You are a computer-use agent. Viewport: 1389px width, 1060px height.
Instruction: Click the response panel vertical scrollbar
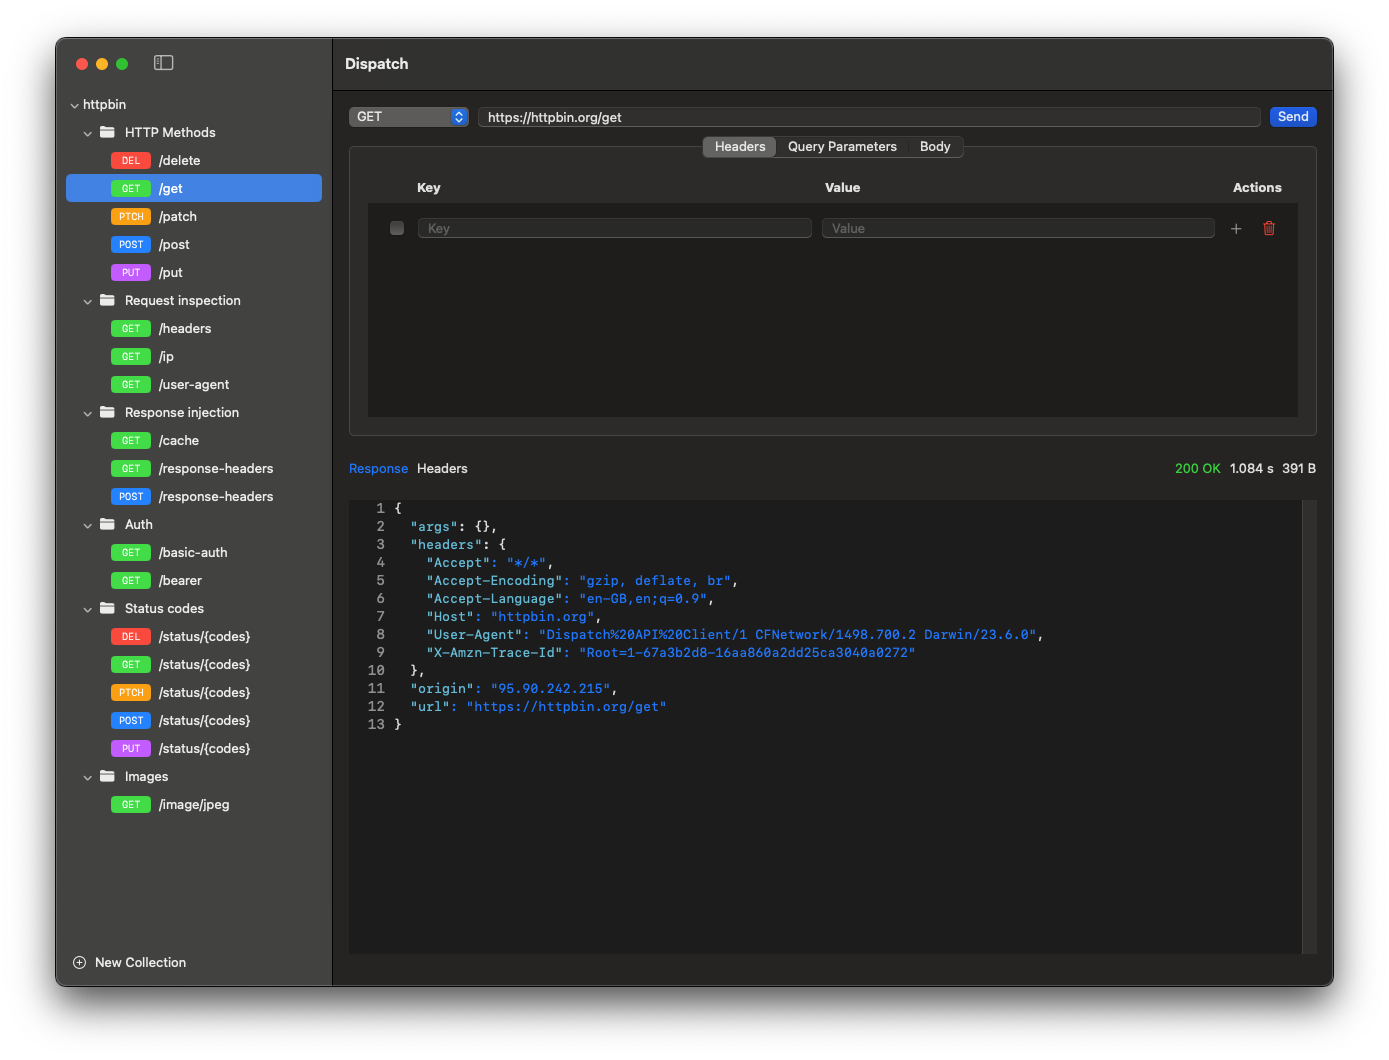1309,727
